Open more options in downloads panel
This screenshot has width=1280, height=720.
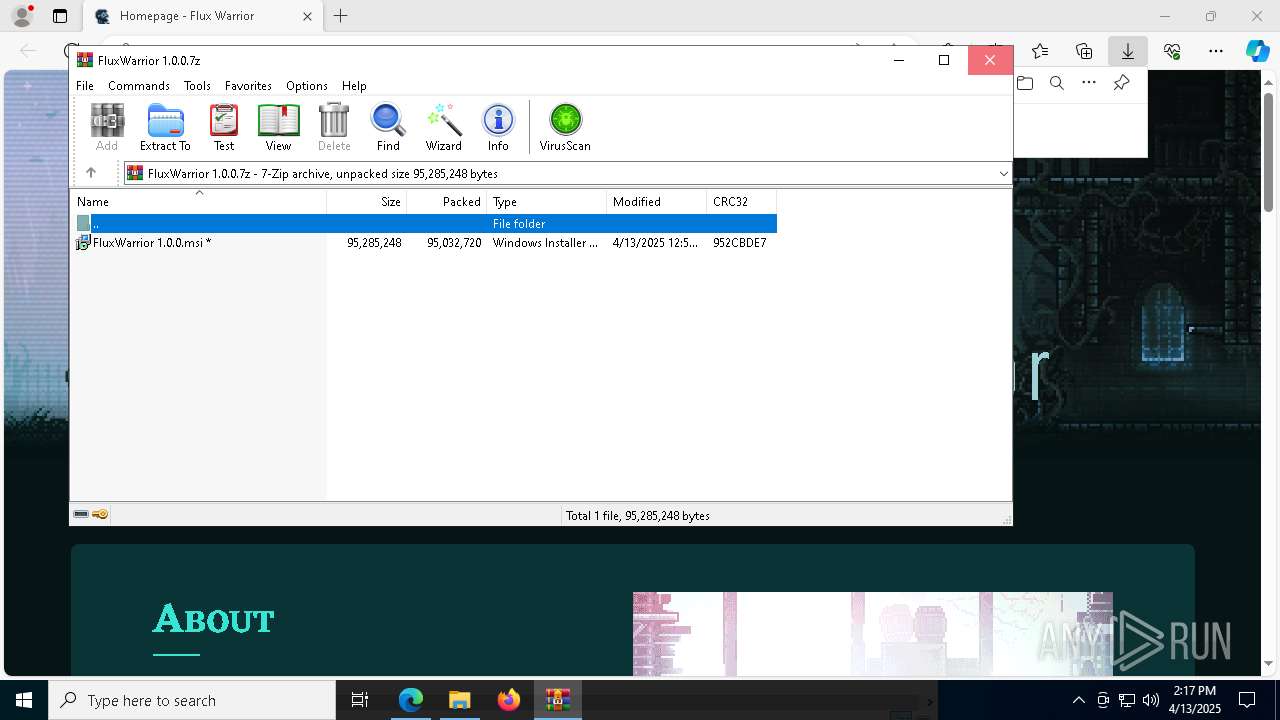pyautogui.click(x=1089, y=83)
